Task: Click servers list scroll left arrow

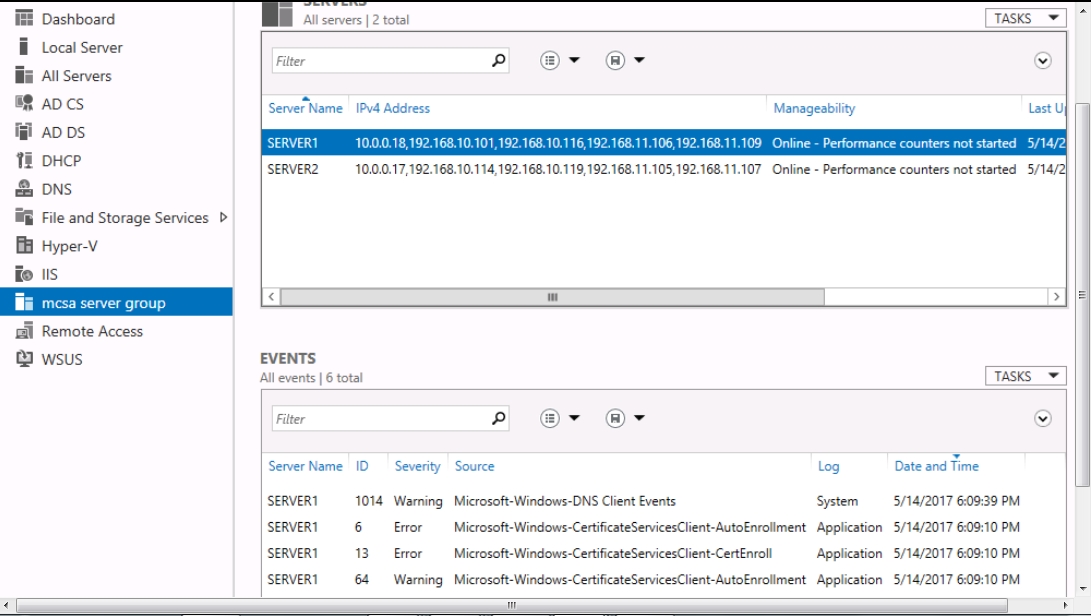Action: (271, 297)
